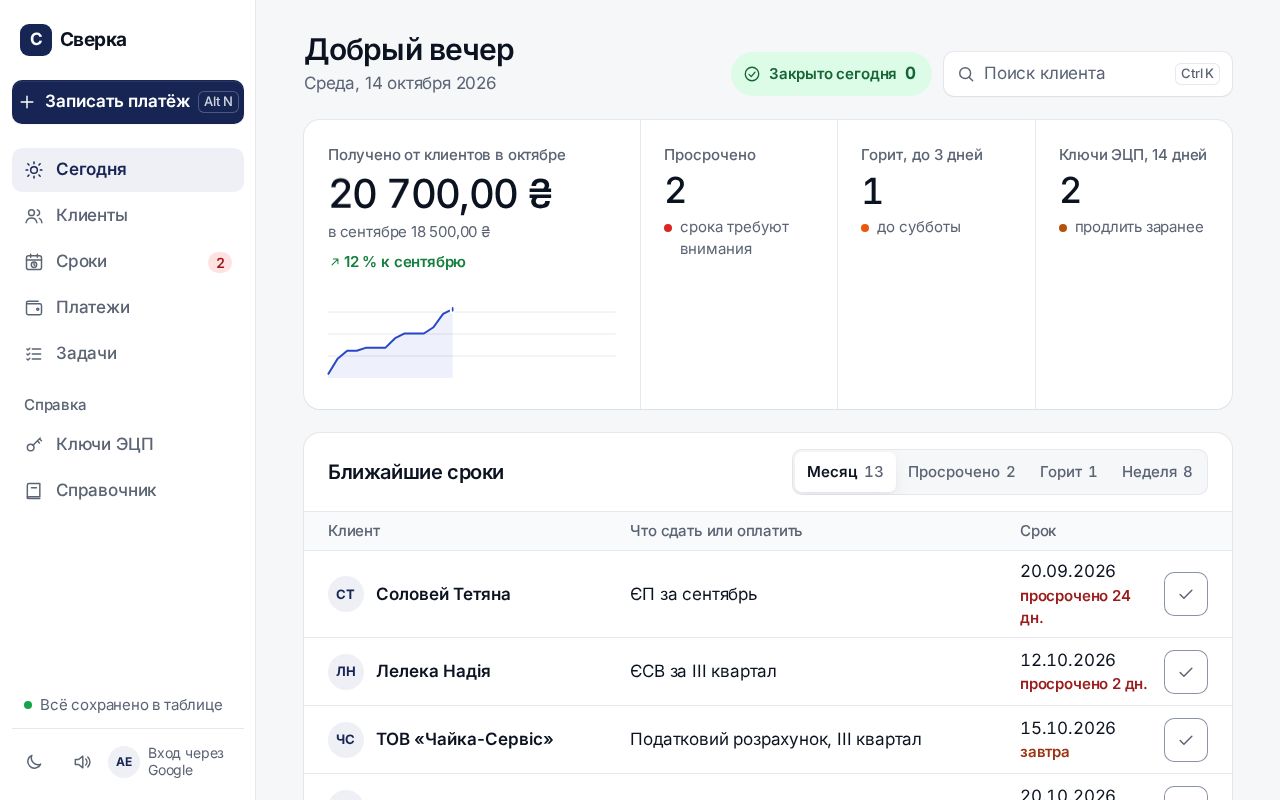Switch to the Просрочено 2 tab
The height and width of the screenshot is (800, 1280).
point(962,472)
